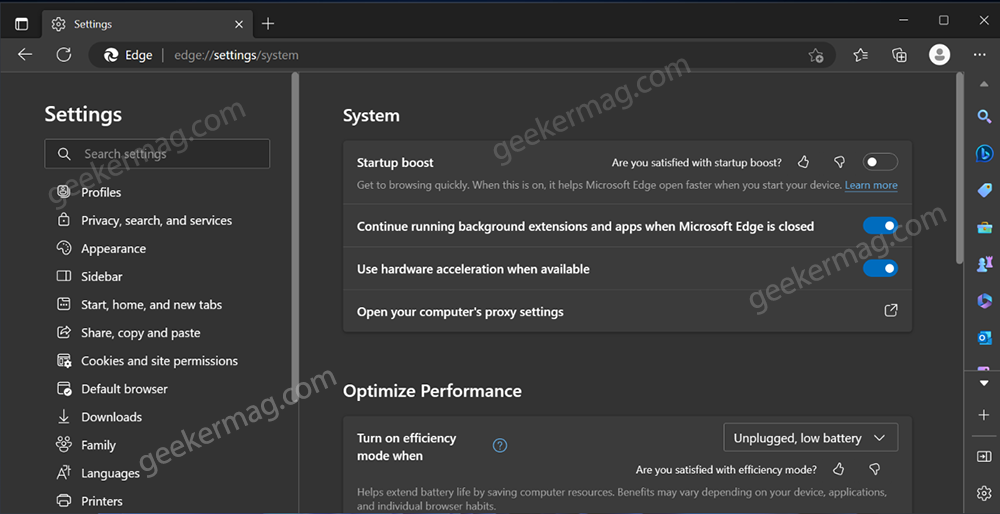Close the Settings tab

239,24
